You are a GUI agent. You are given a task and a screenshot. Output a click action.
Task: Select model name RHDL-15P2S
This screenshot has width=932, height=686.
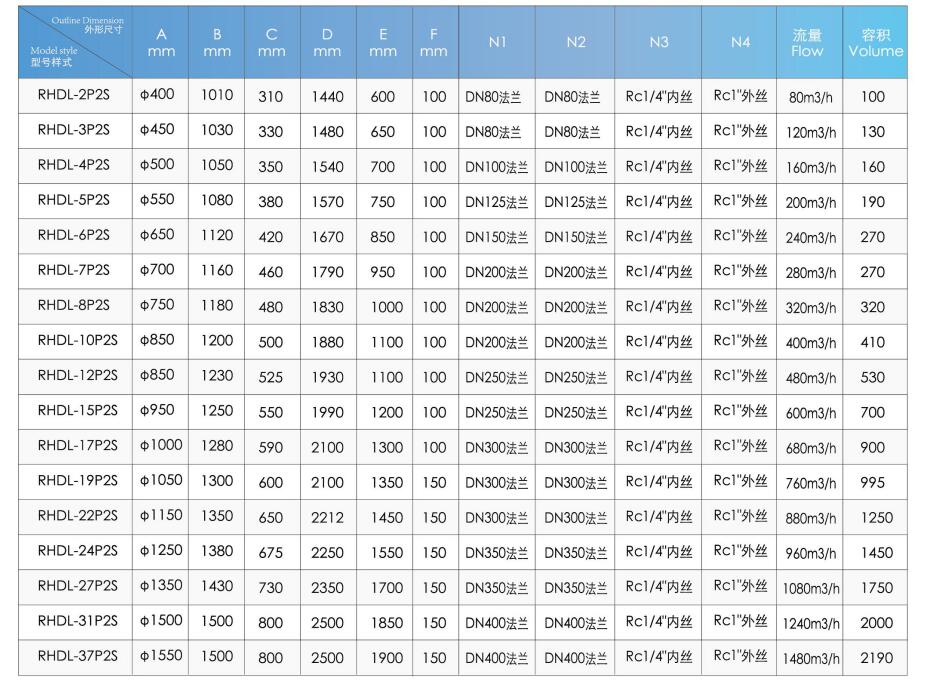pos(78,410)
